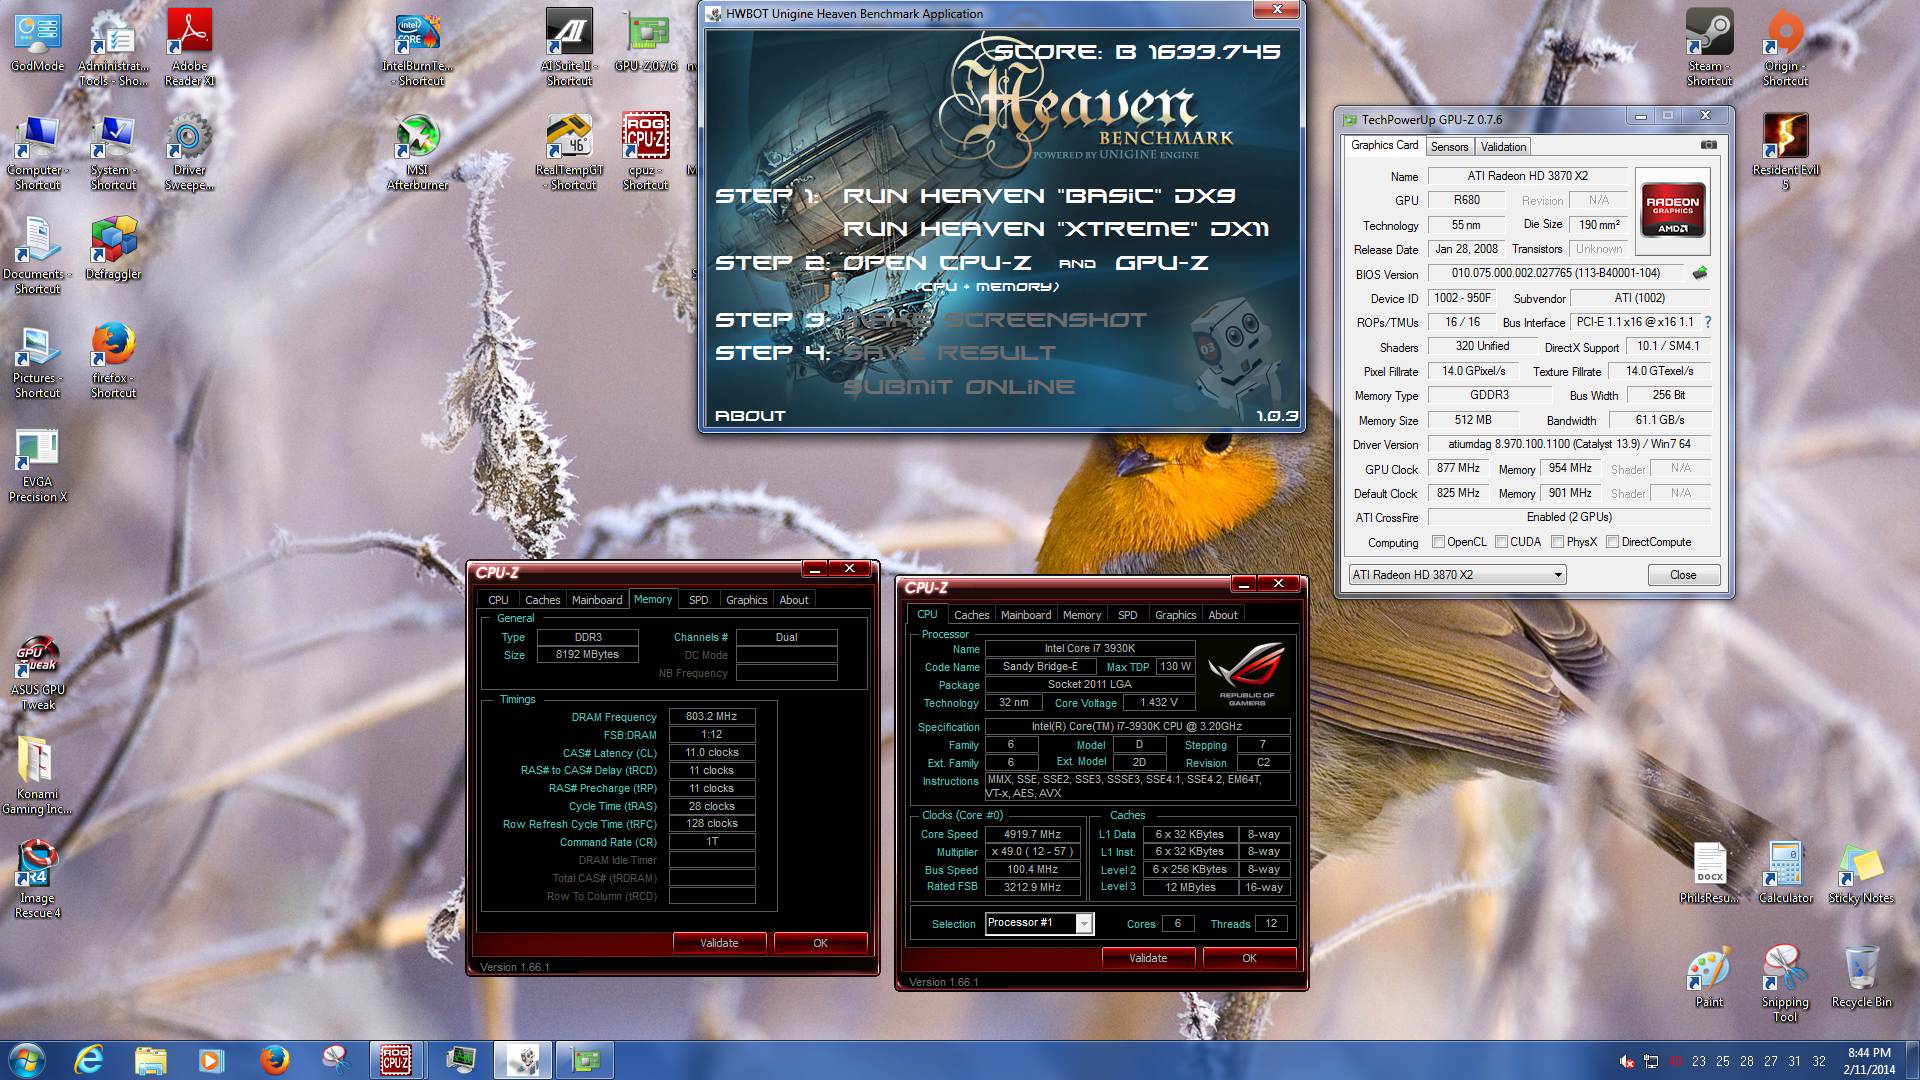Expand ATI Radeon HD 3870 X2 dropdown

[1557, 575]
